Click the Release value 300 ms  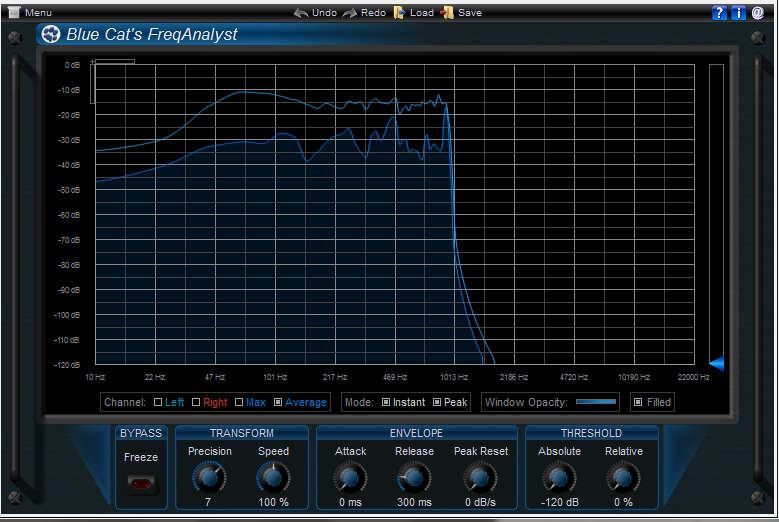(414, 502)
